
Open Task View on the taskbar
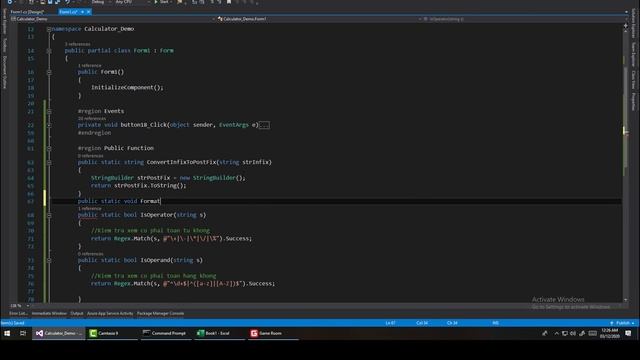coord(23,333)
